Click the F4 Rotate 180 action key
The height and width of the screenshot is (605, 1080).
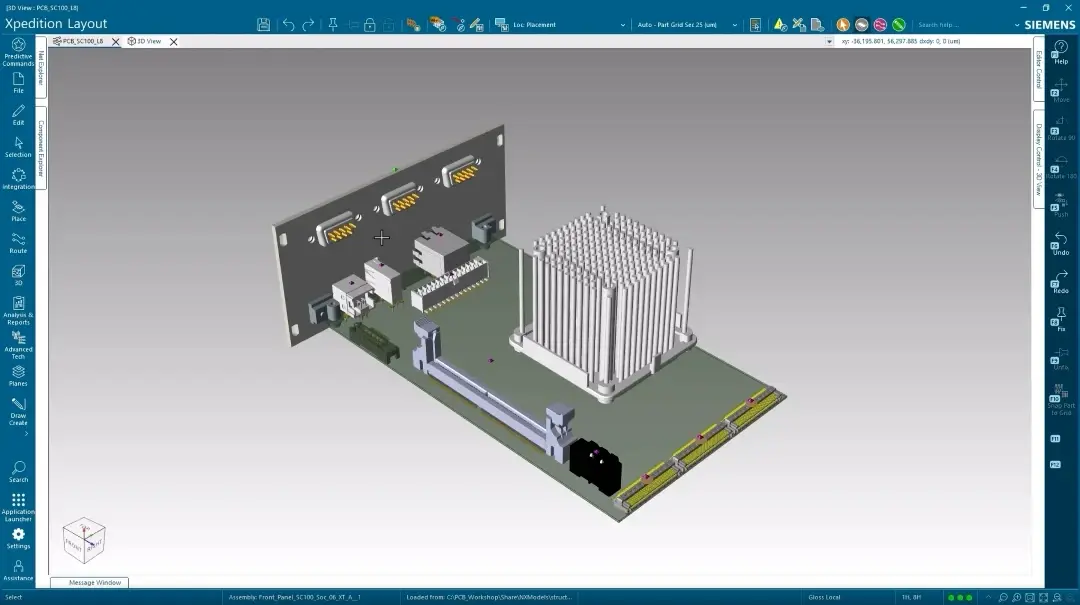[1061, 167]
